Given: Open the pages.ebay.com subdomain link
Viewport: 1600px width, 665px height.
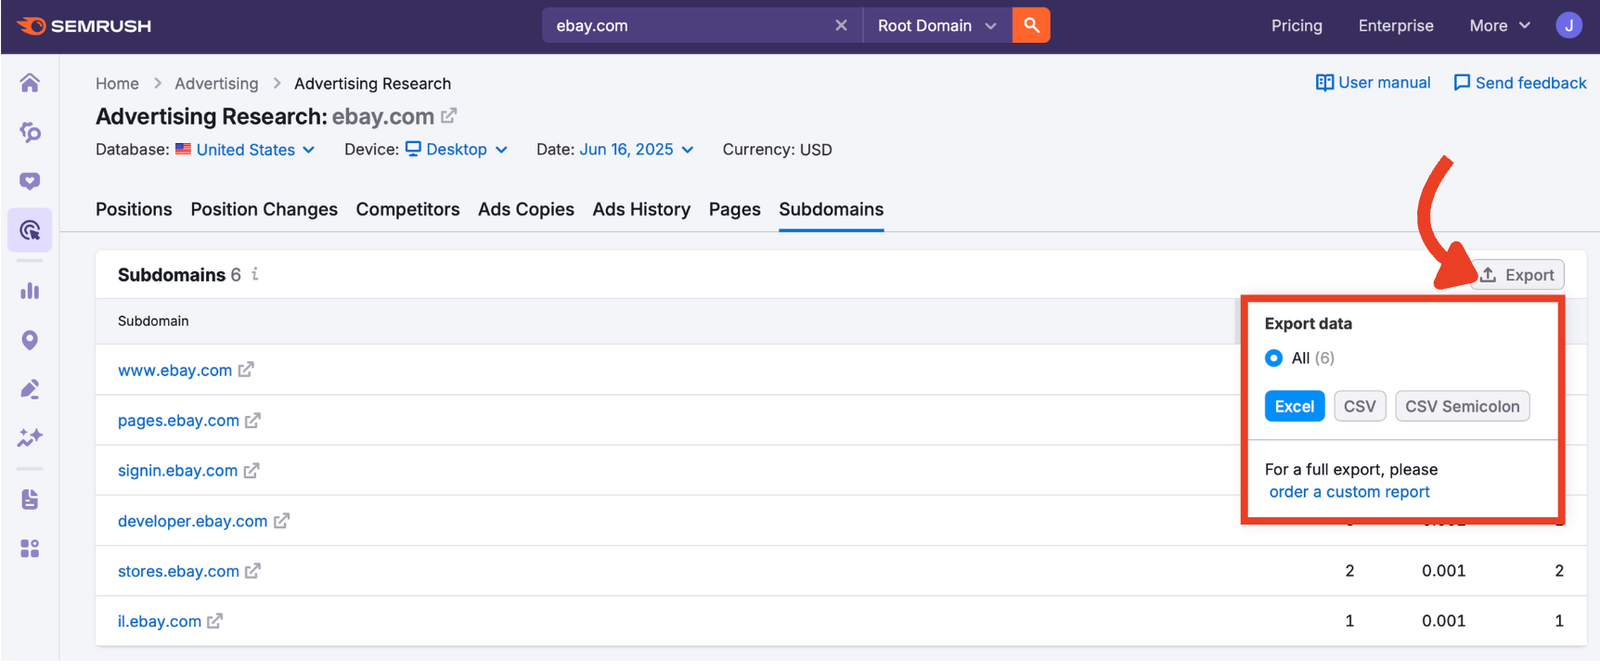Looking at the screenshot, I should pos(179,421).
